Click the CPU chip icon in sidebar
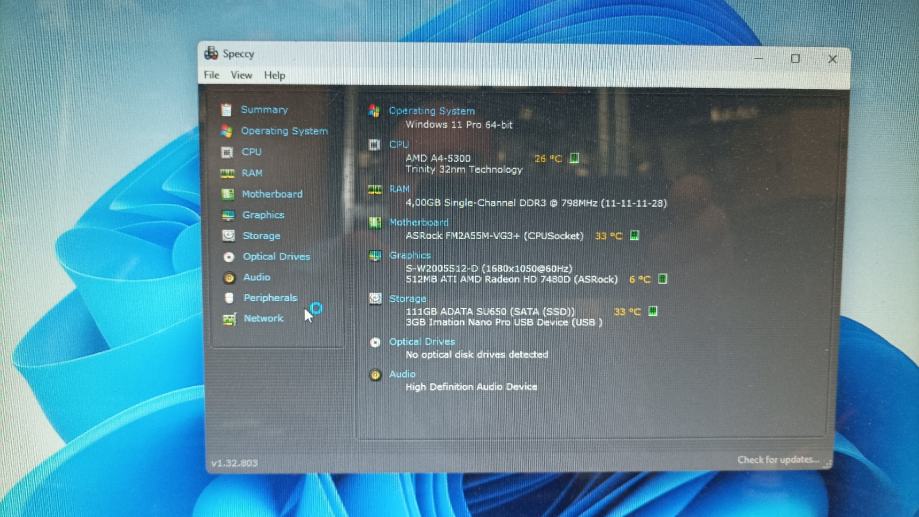 [x=227, y=152]
